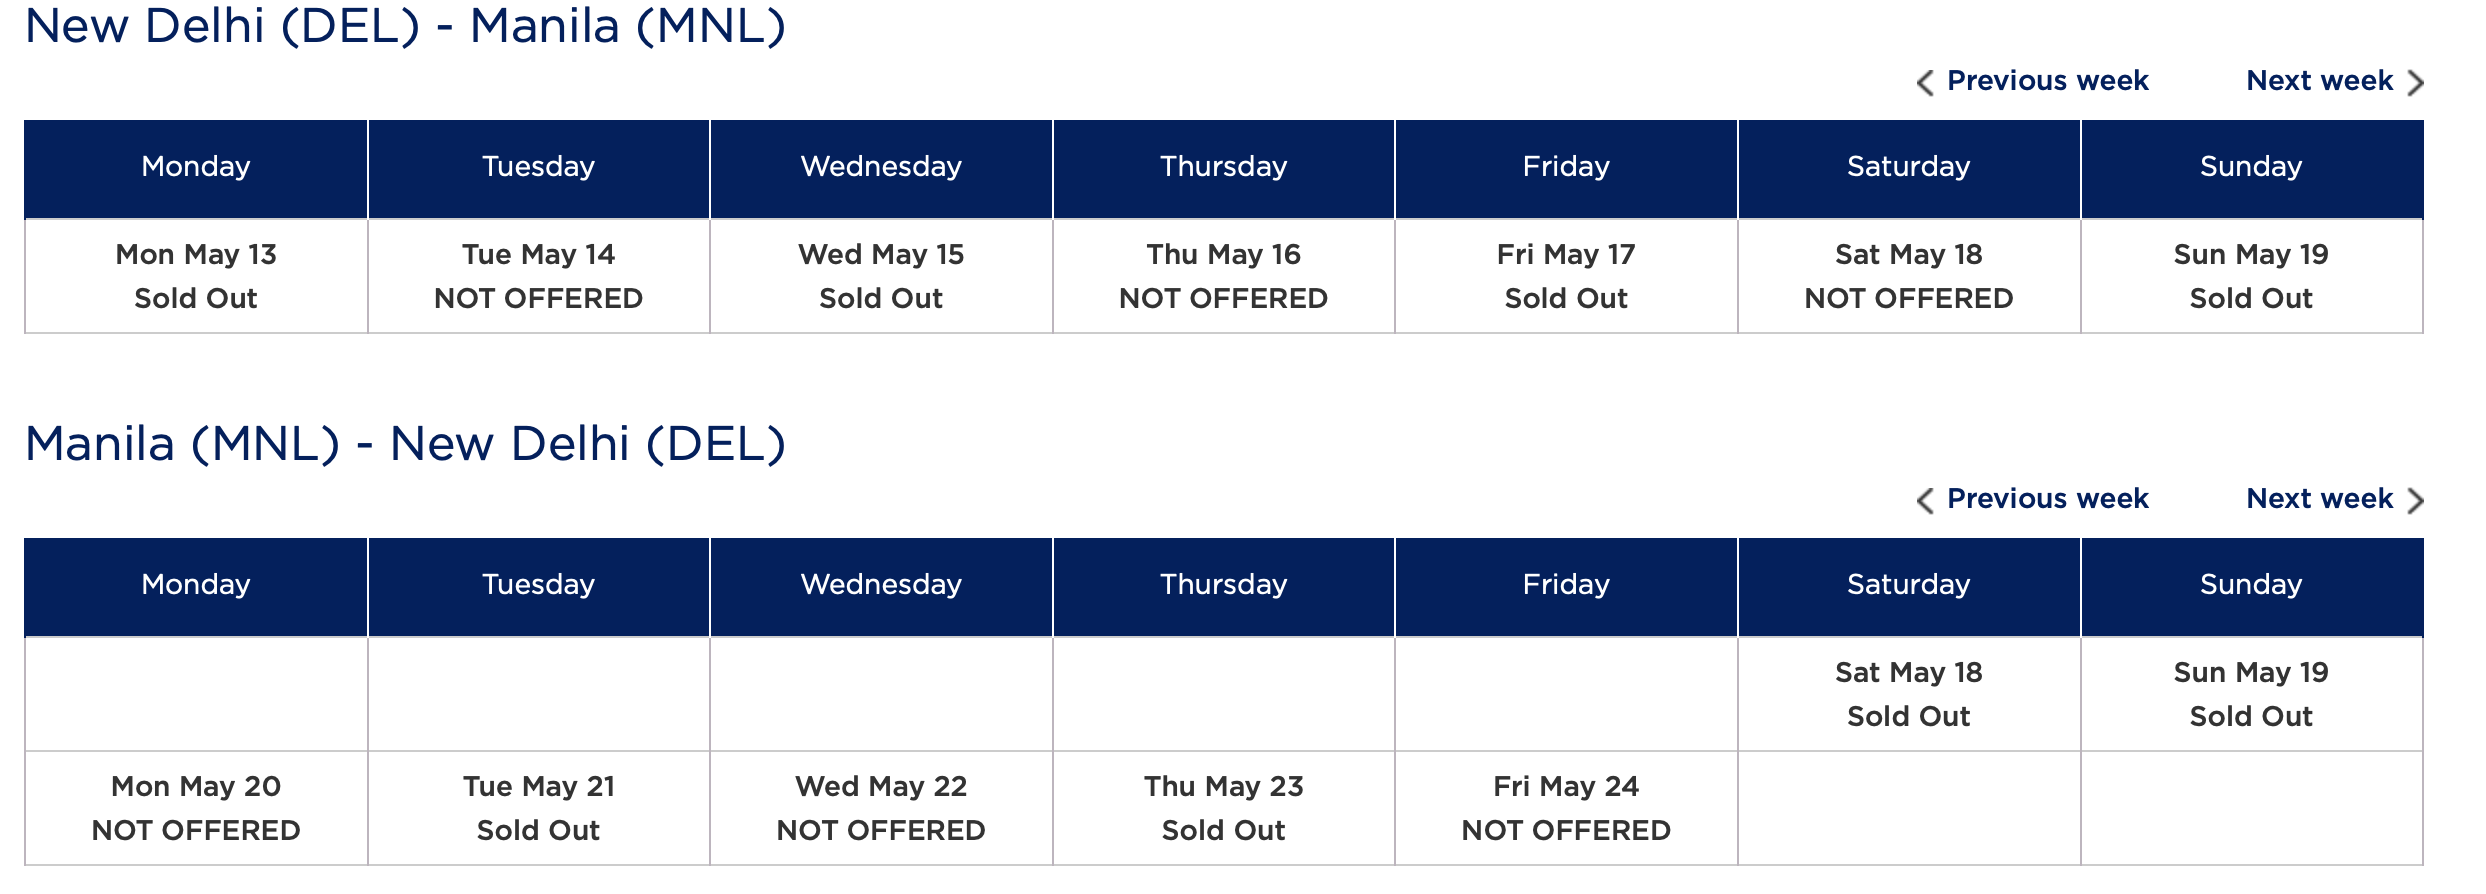Select Mon May 13 Sold Out cell

(196, 276)
